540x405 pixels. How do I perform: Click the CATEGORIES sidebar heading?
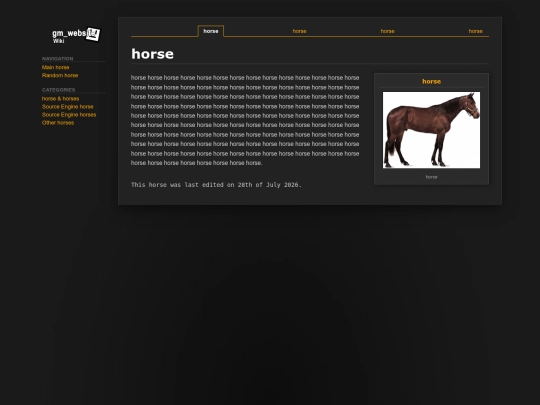click(x=59, y=90)
